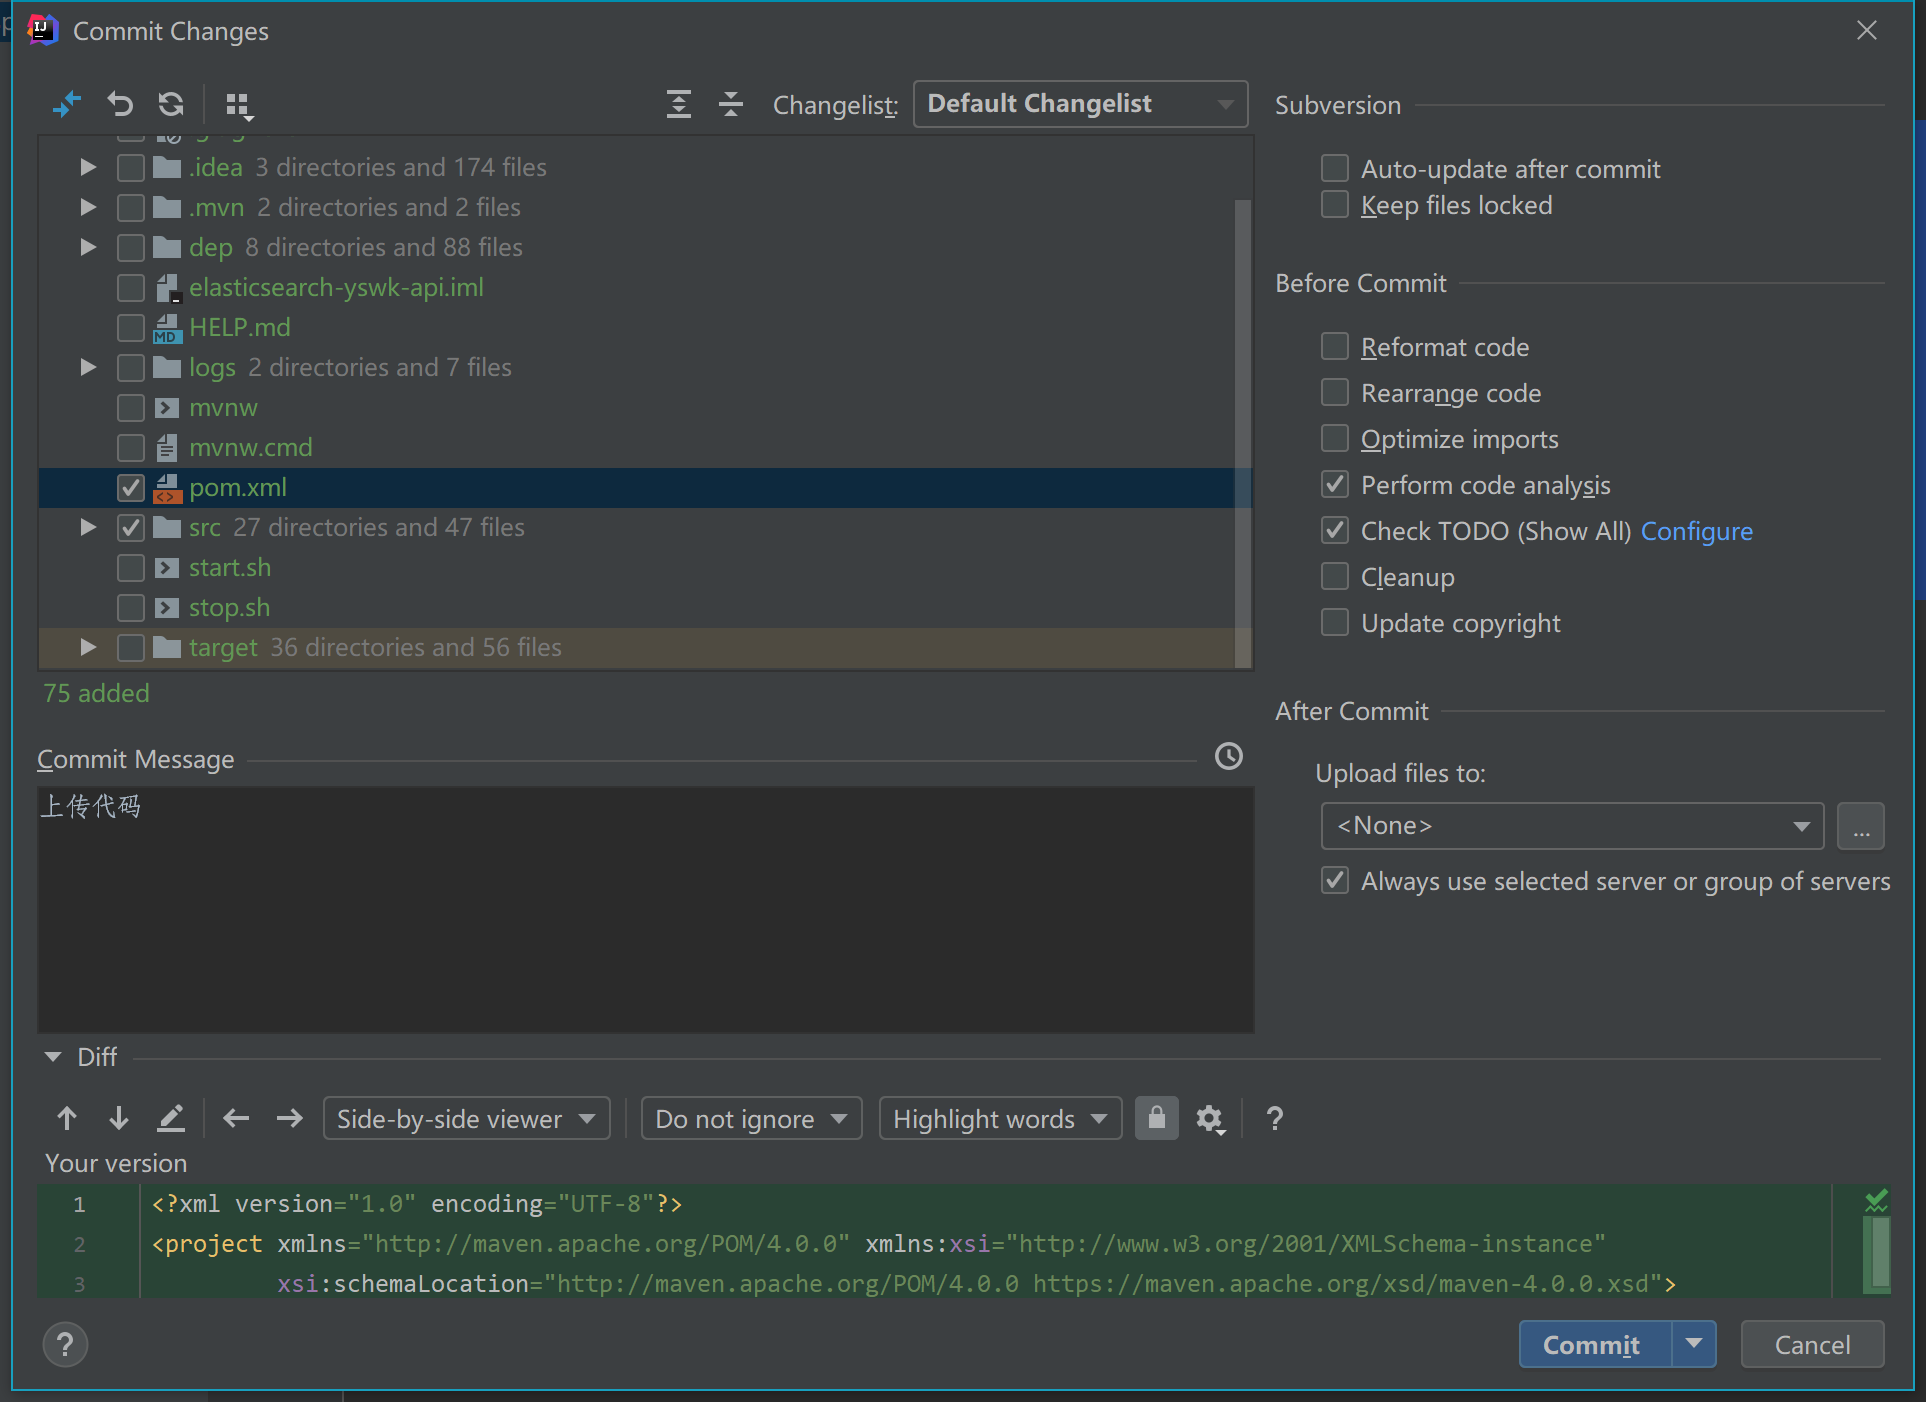Enable Reformat code option
Image resolution: width=1926 pixels, height=1402 pixels.
1335,346
